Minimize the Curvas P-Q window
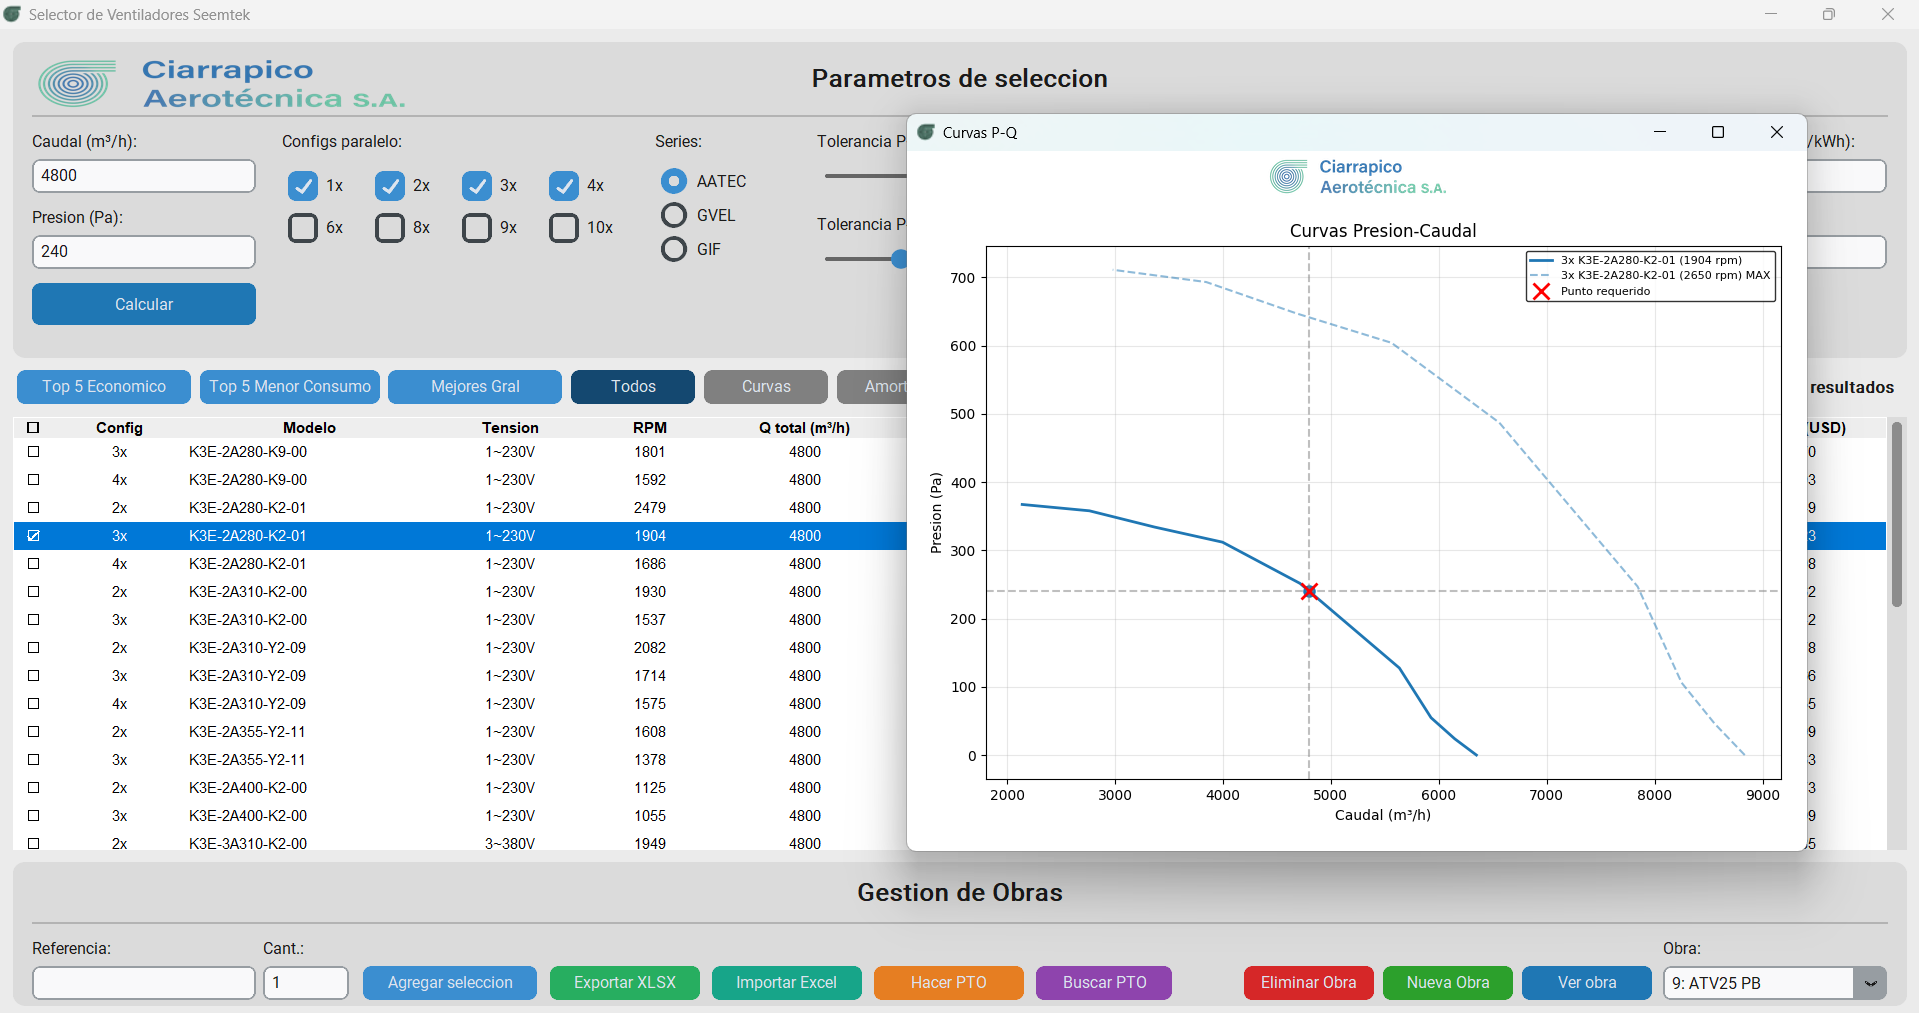This screenshot has width=1919, height=1013. [1660, 132]
